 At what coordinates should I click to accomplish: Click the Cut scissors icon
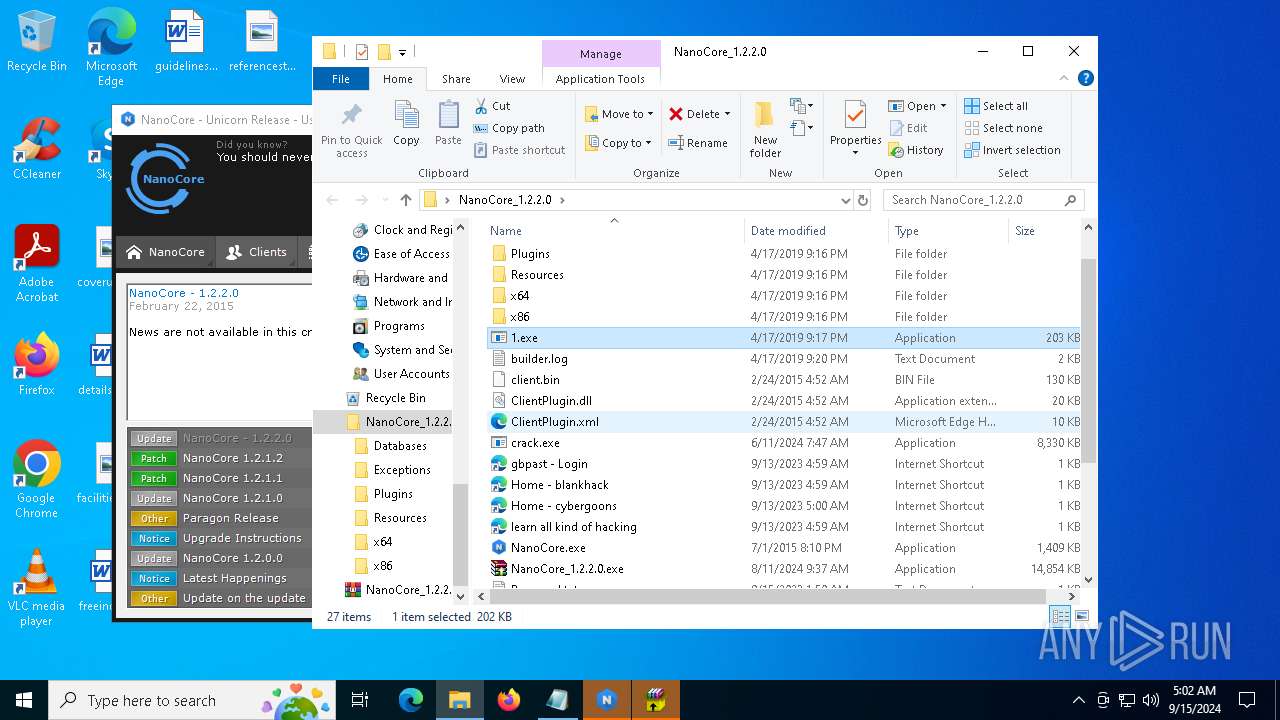(481, 106)
